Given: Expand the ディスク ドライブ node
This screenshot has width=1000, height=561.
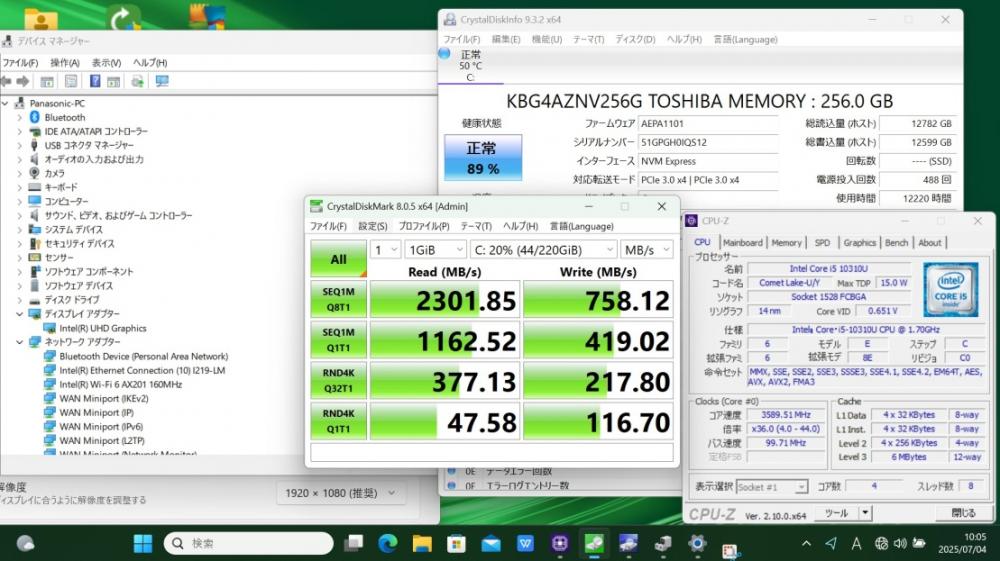Looking at the screenshot, I should click(x=19, y=300).
